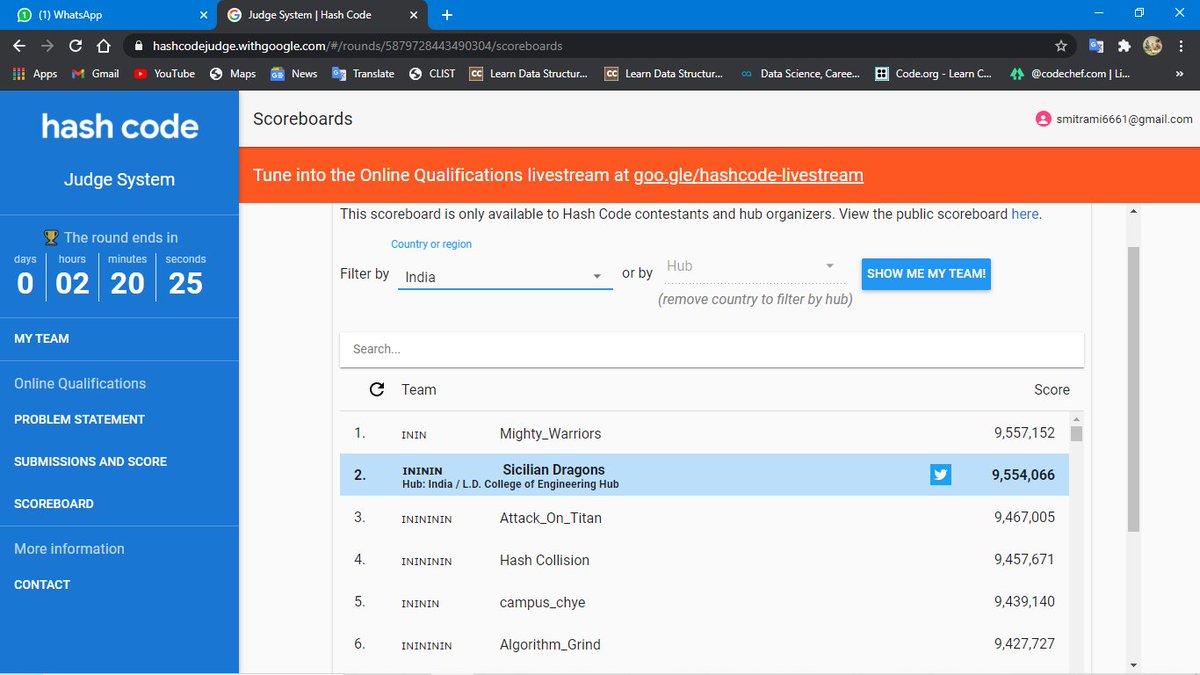Click the user avatar icon beside the email
1200x675 pixels.
coord(1044,119)
